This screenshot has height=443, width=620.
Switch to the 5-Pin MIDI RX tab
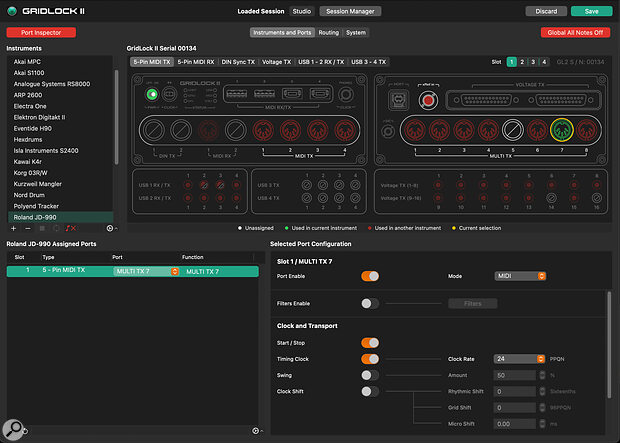click(x=196, y=62)
